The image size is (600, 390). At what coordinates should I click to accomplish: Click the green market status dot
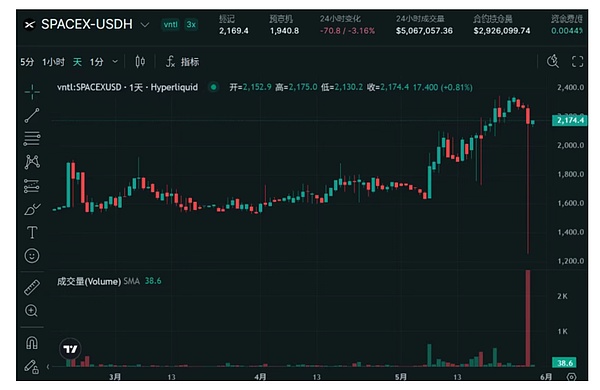tap(214, 87)
